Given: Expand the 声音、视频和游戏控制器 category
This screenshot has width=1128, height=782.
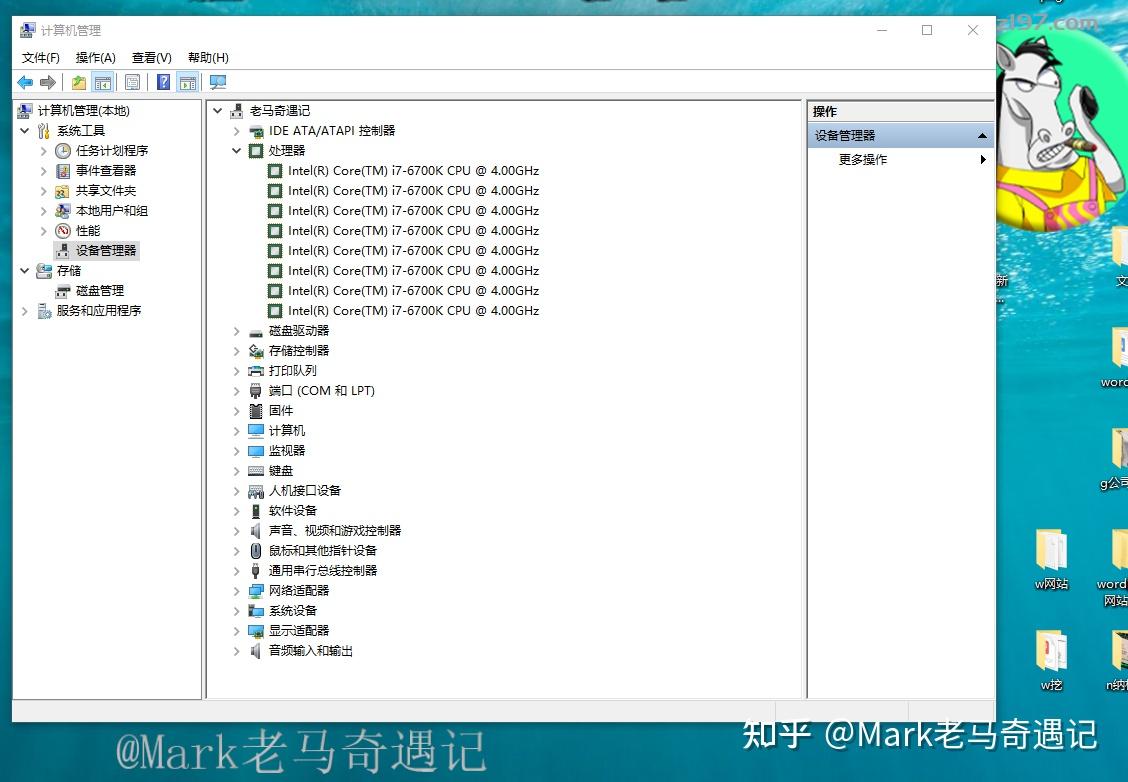Looking at the screenshot, I should tap(236, 531).
